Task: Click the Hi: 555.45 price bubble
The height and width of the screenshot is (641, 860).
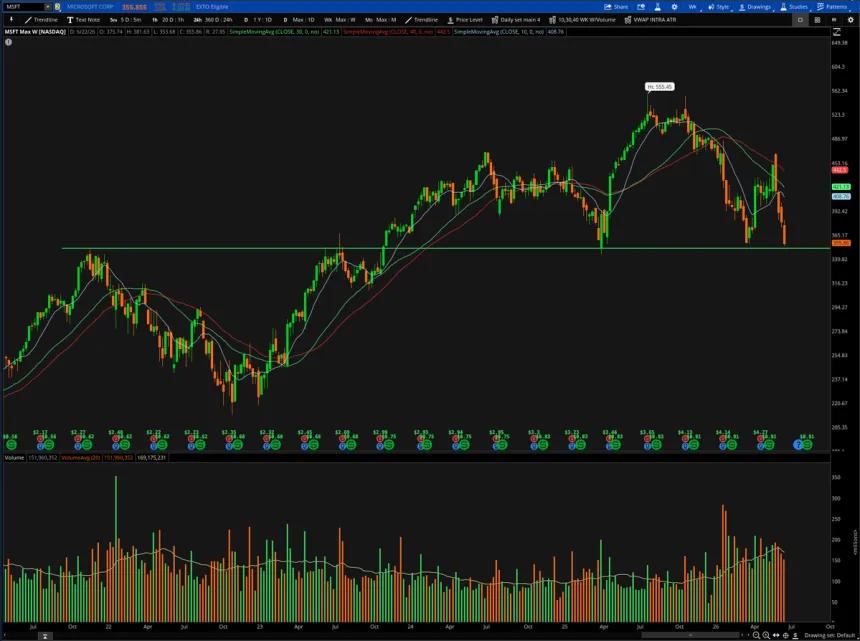Action: click(x=659, y=87)
